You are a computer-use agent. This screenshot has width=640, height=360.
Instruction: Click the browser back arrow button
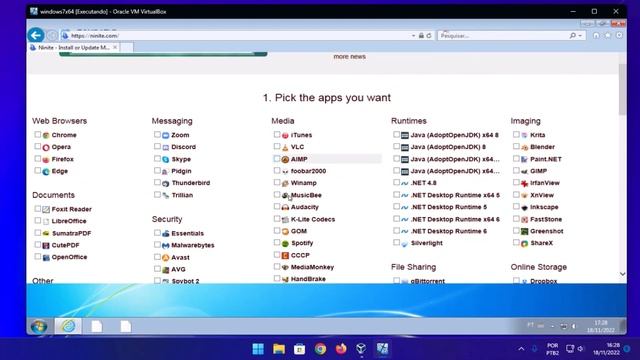point(36,35)
